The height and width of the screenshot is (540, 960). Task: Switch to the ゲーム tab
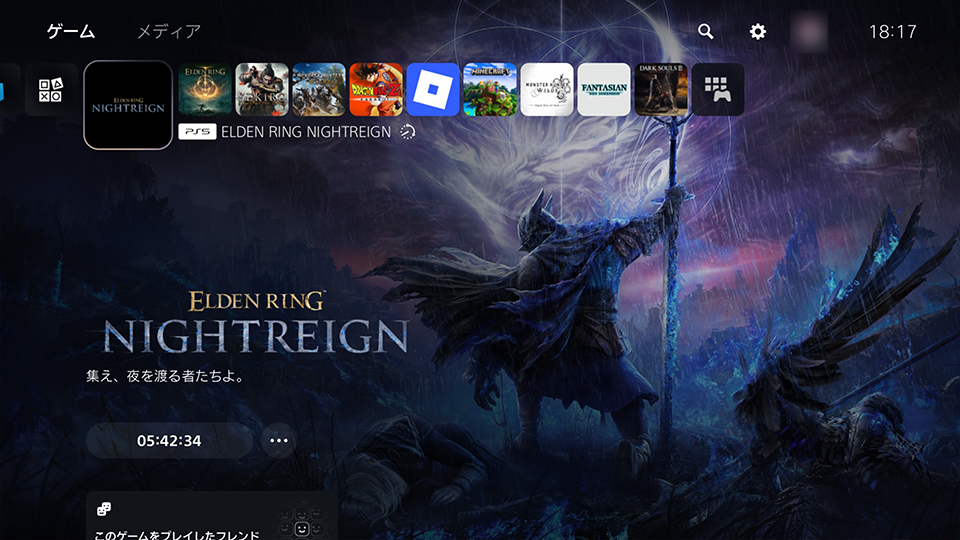(x=71, y=31)
